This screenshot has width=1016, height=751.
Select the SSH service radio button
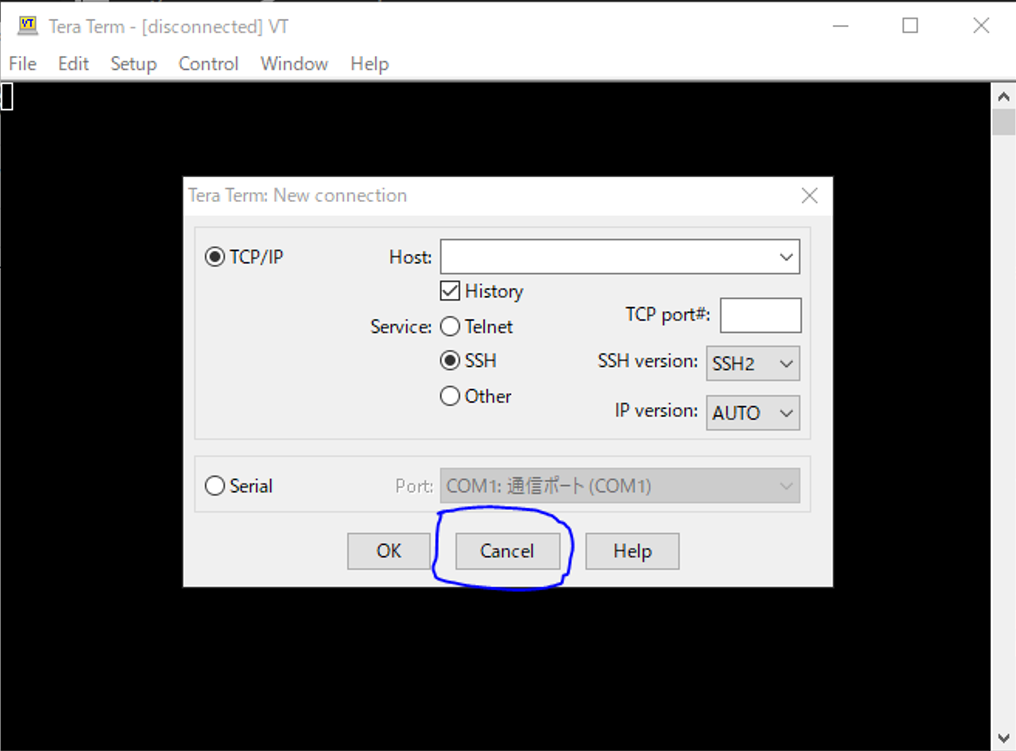[450, 360]
